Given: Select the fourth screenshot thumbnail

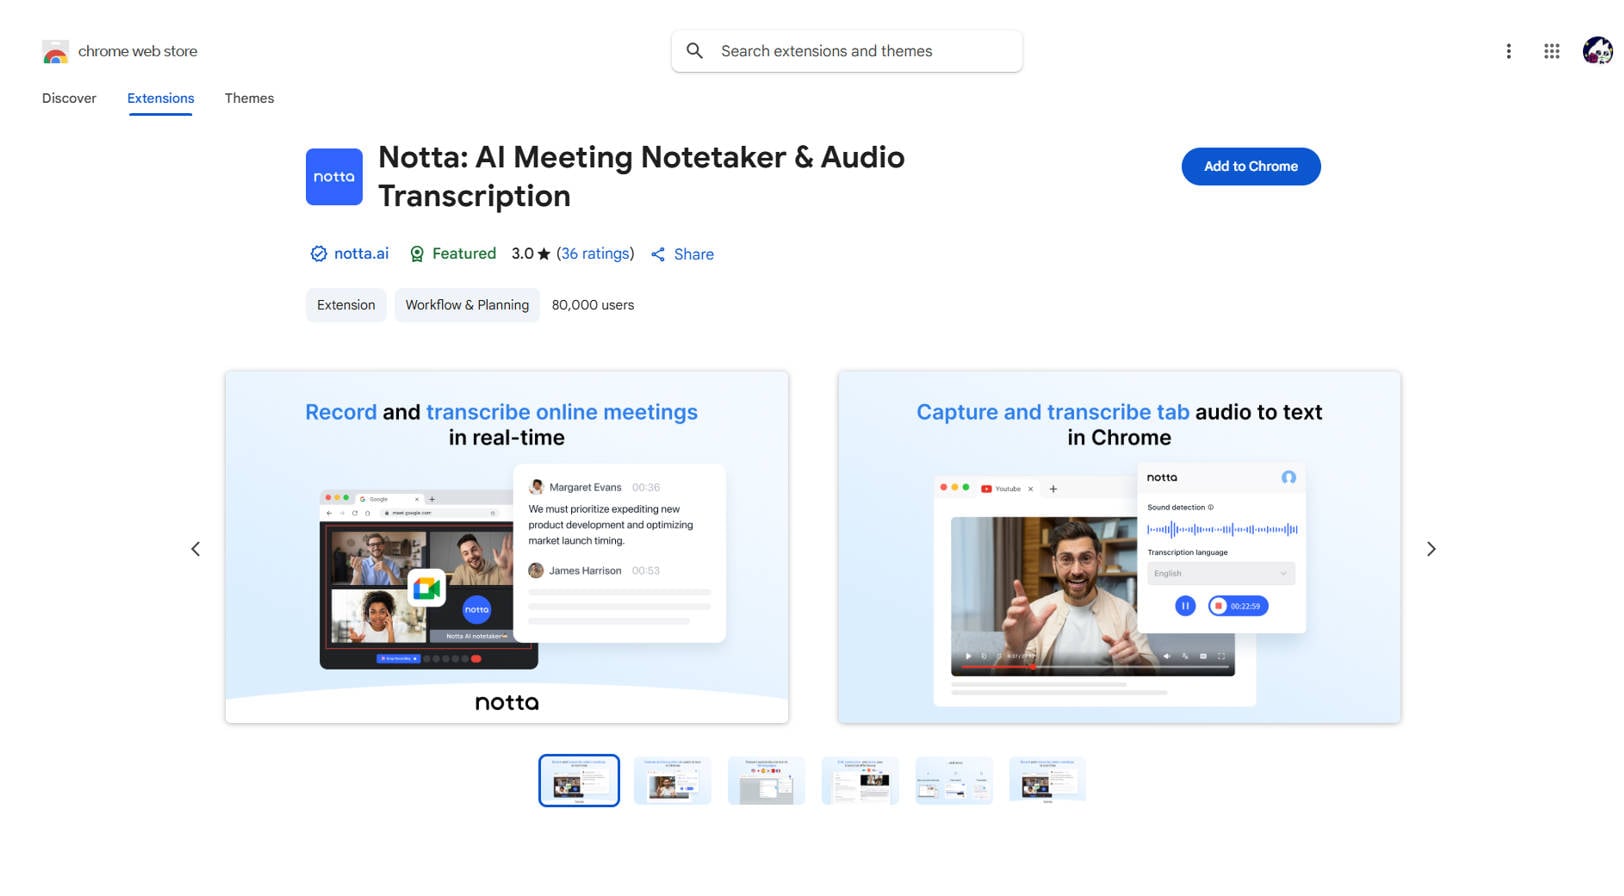Looking at the screenshot, I should [860, 780].
